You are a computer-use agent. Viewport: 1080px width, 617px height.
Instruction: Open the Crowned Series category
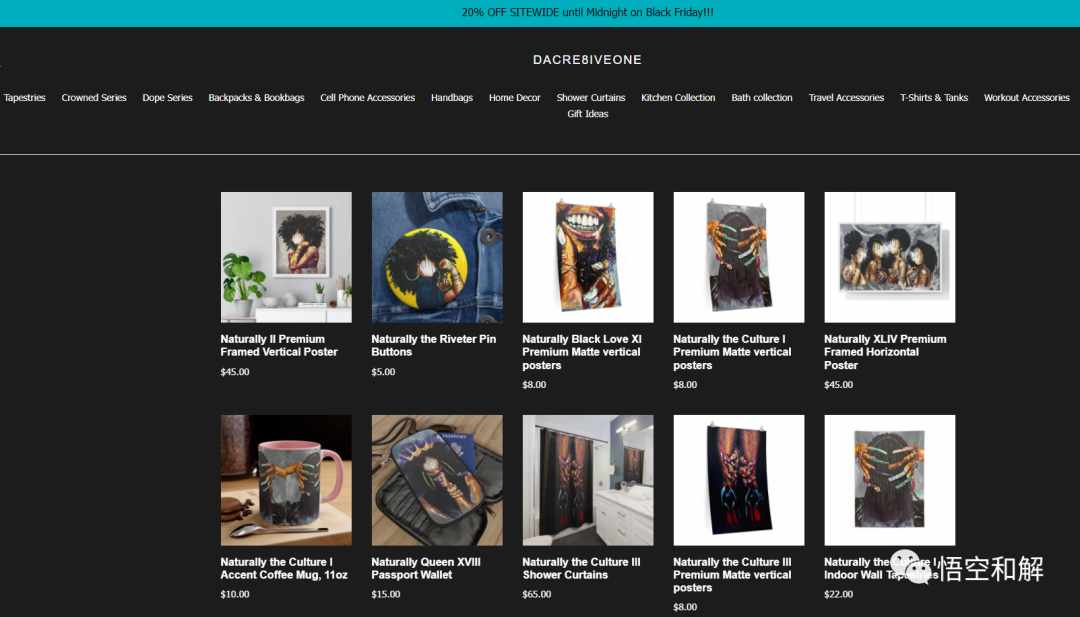click(94, 98)
